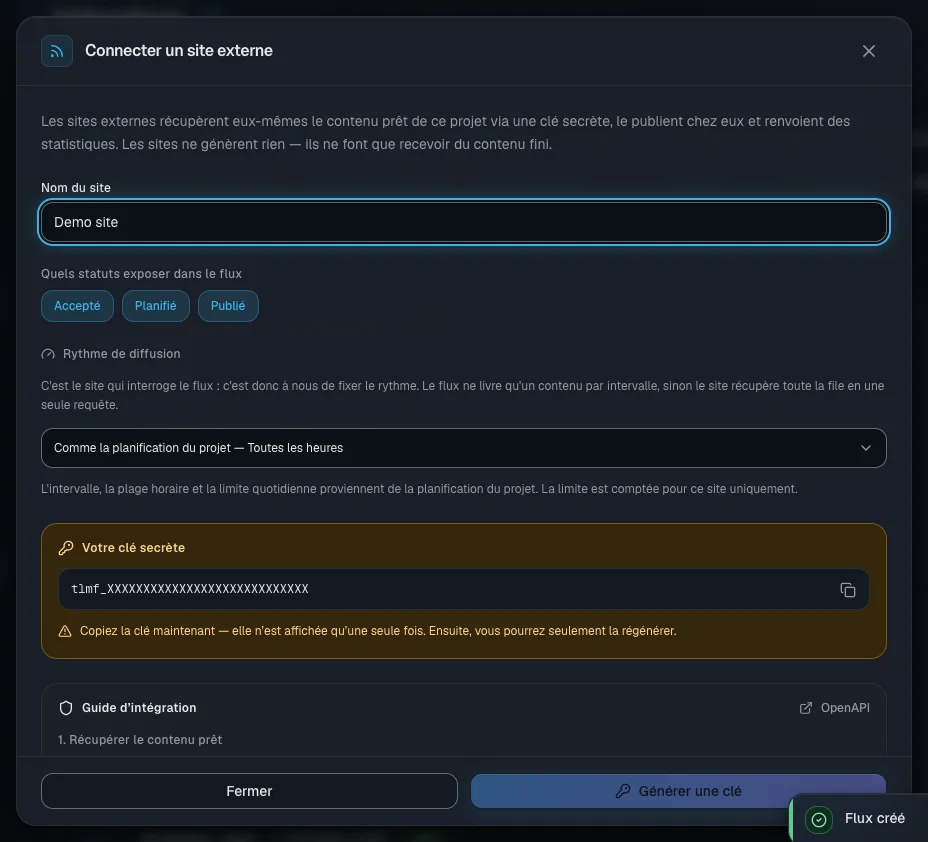The height and width of the screenshot is (842, 928).
Task: Click the warning triangle icon in key notice
Action: pyautogui.click(x=65, y=631)
